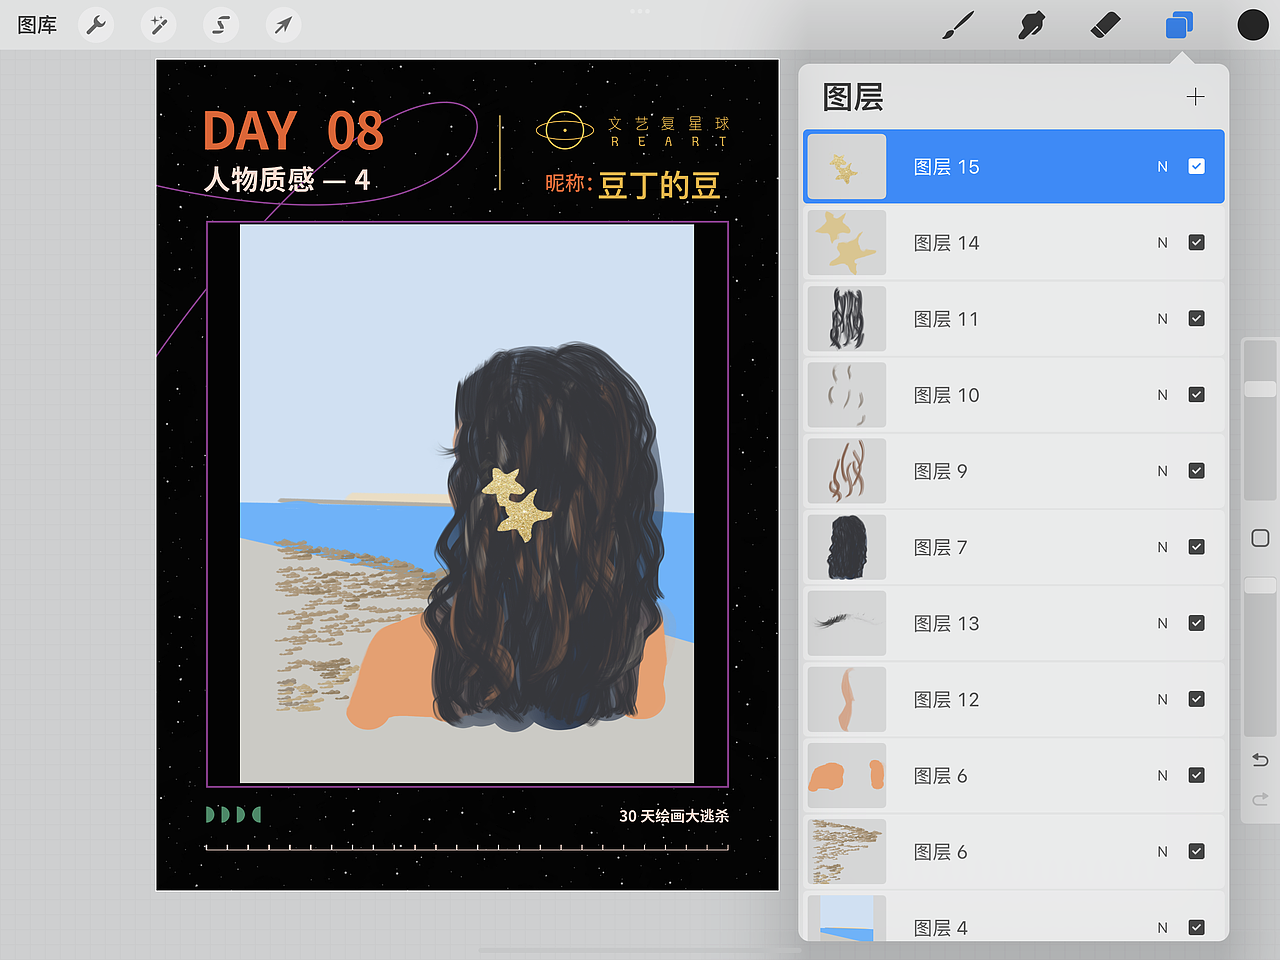Open blend mode N of 图层 10
1280x960 pixels.
click(1162, 395)
